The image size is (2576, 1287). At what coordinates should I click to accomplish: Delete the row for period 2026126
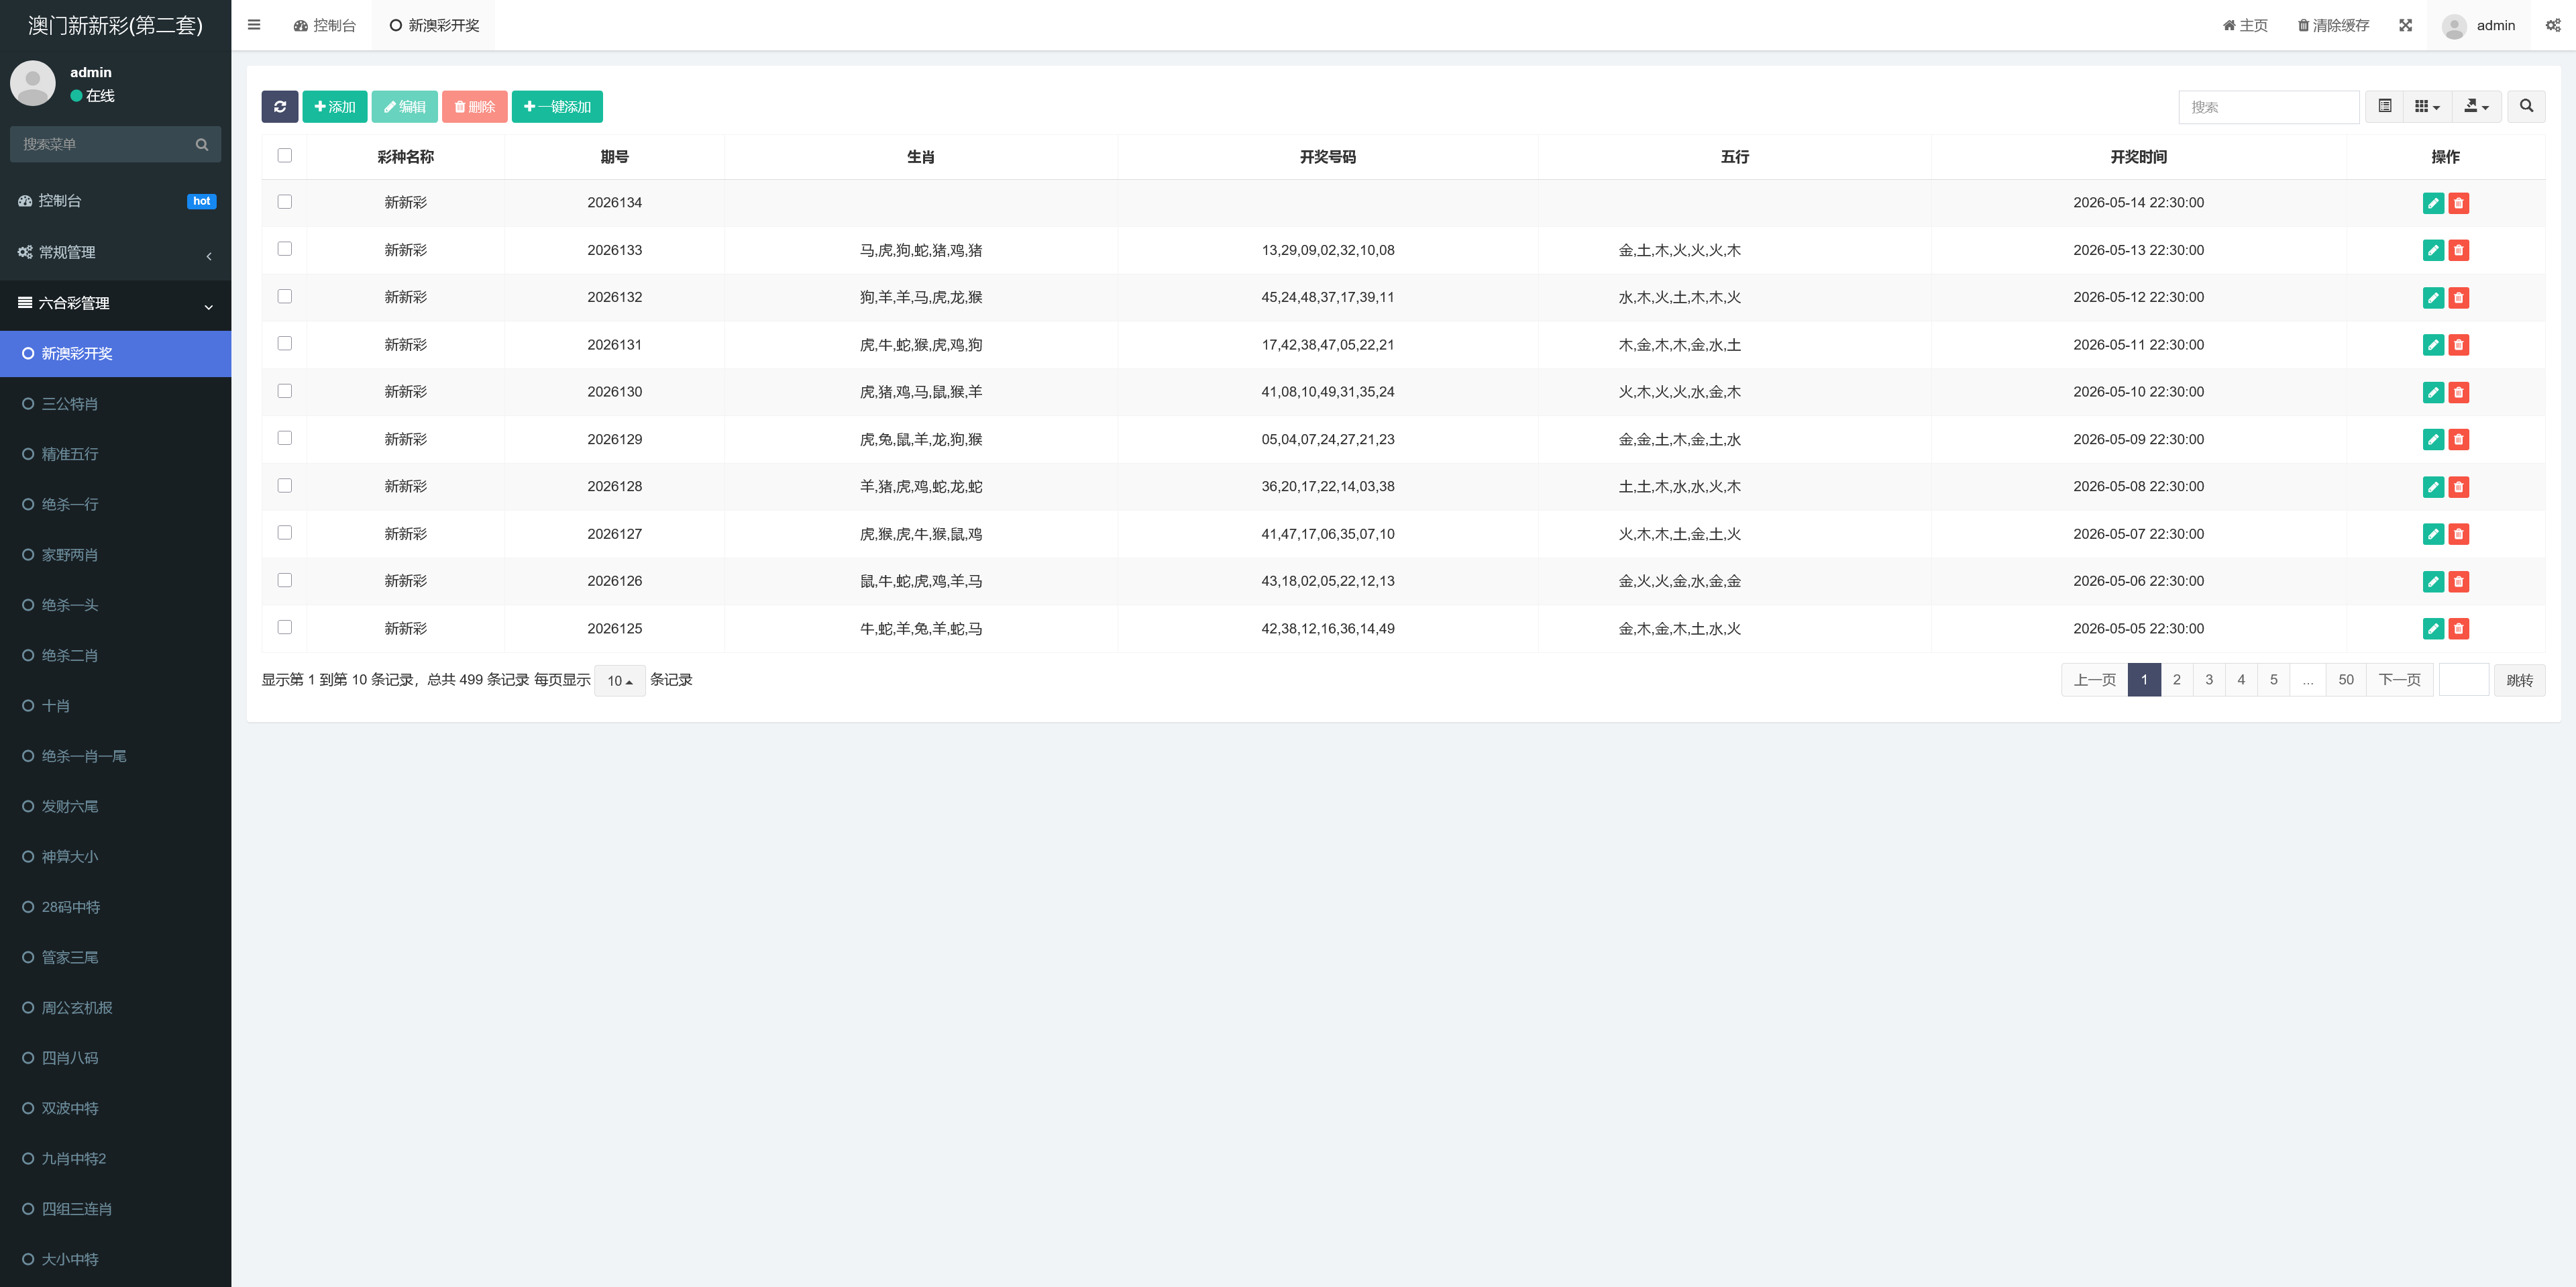[x=2458, y=581]
